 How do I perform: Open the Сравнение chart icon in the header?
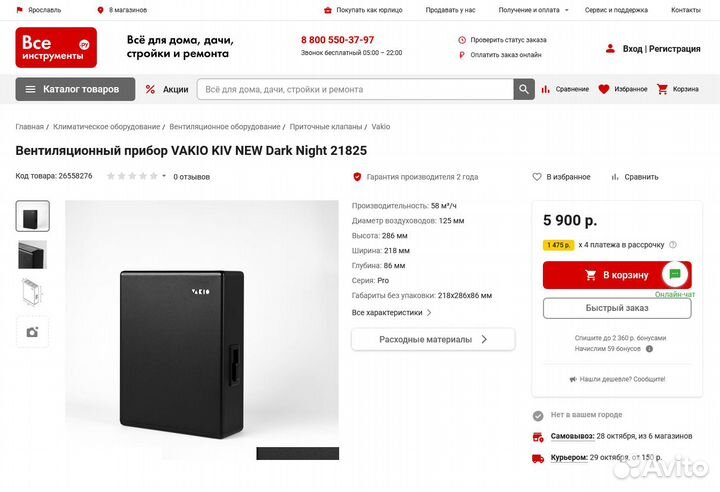click(546, 89)
